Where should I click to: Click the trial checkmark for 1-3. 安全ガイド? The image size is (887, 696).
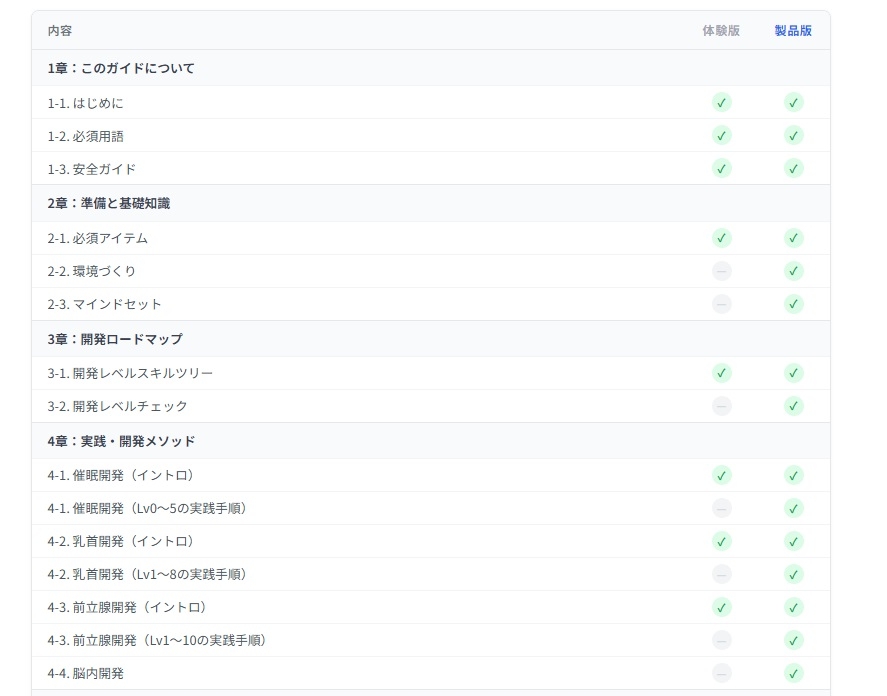pos(721,168)
